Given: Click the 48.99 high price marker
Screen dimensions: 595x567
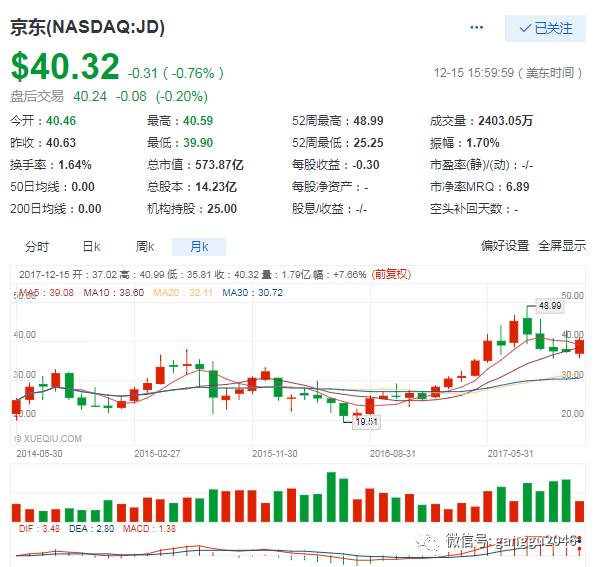Looking at the screenshot, I should 550,306.
